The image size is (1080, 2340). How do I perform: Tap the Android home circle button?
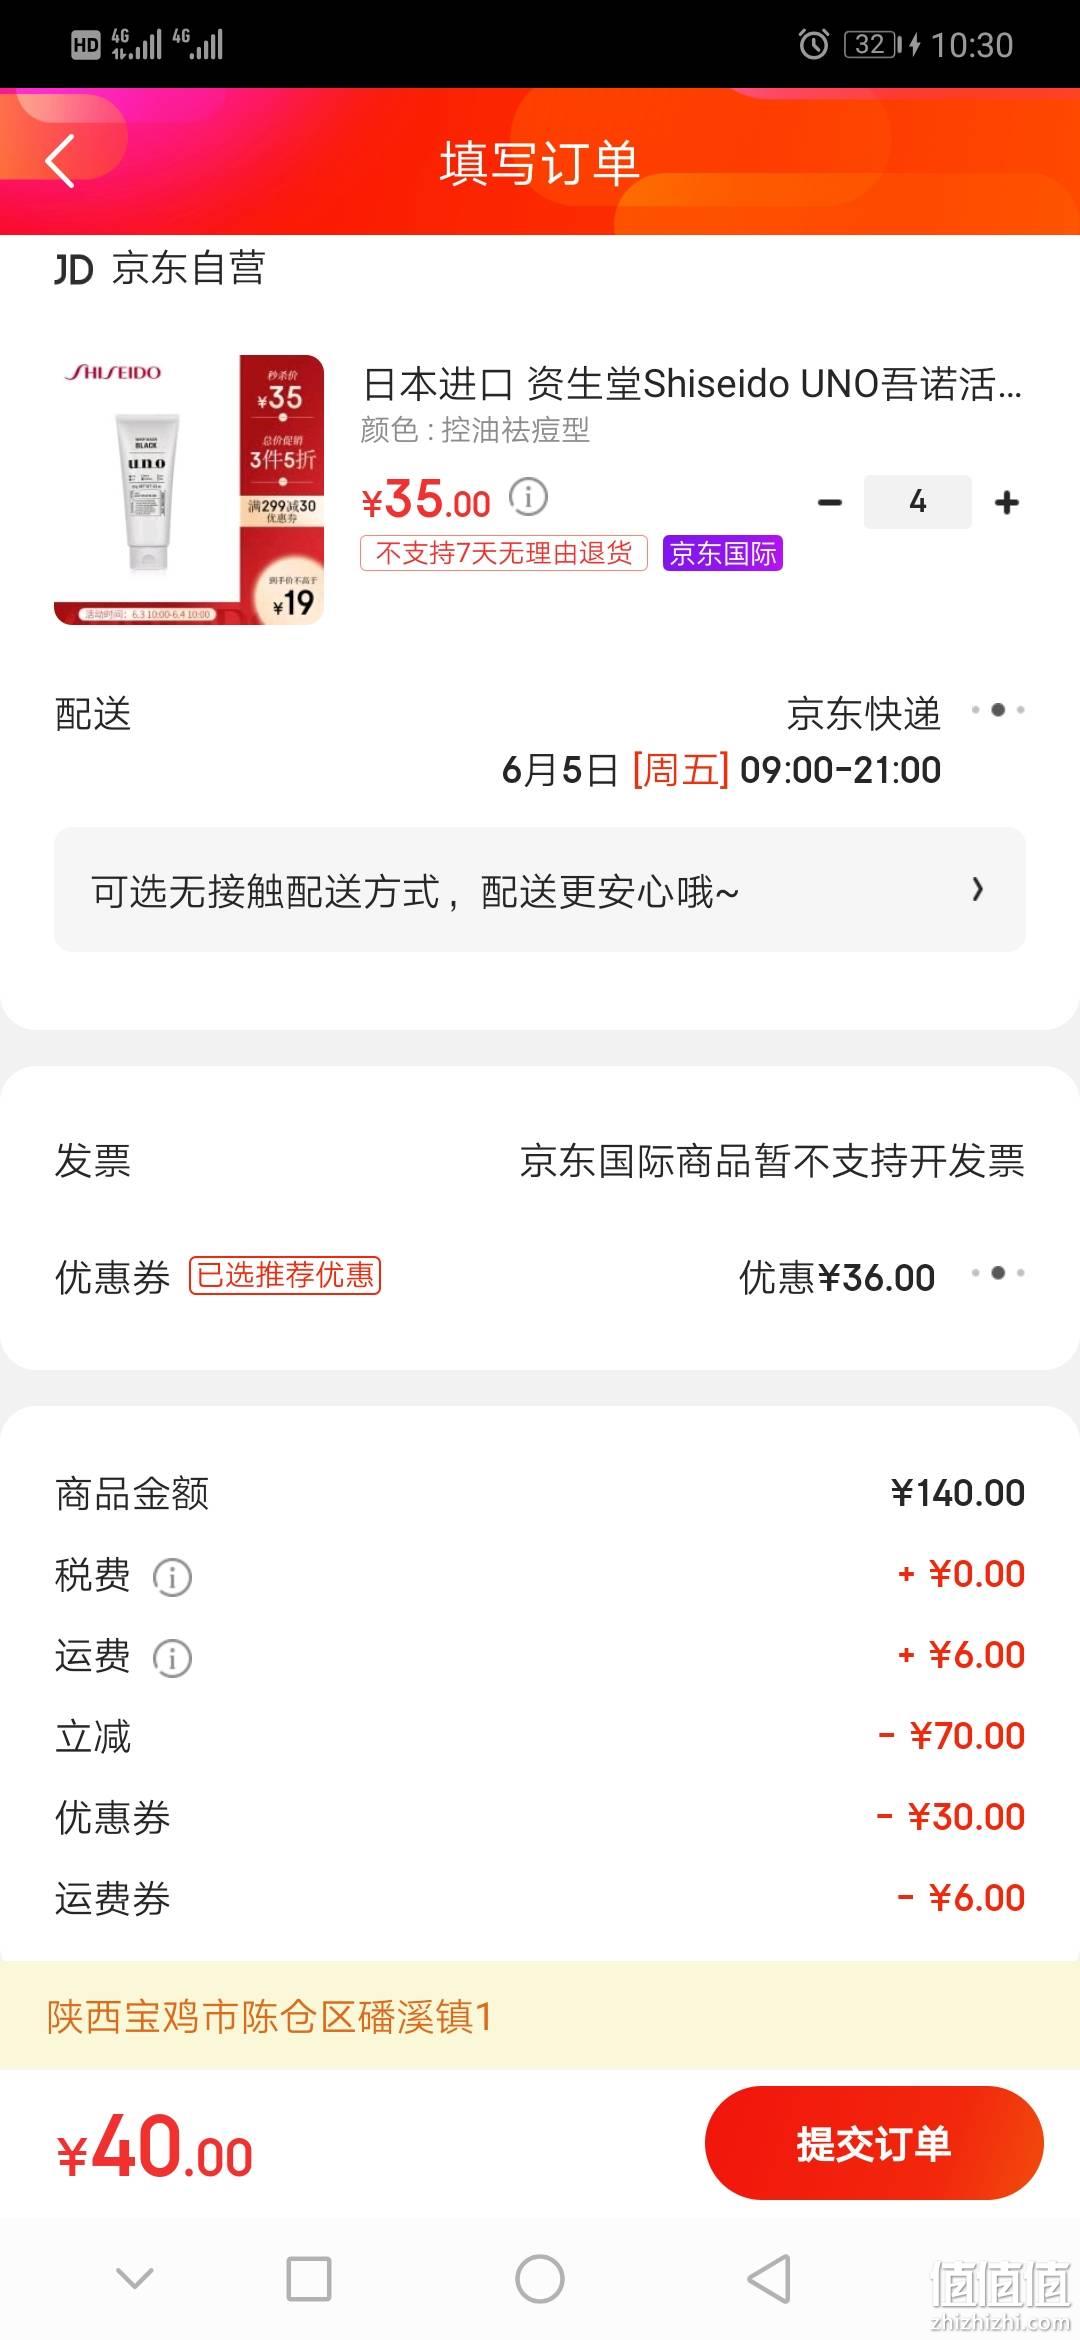point(540,2280)
